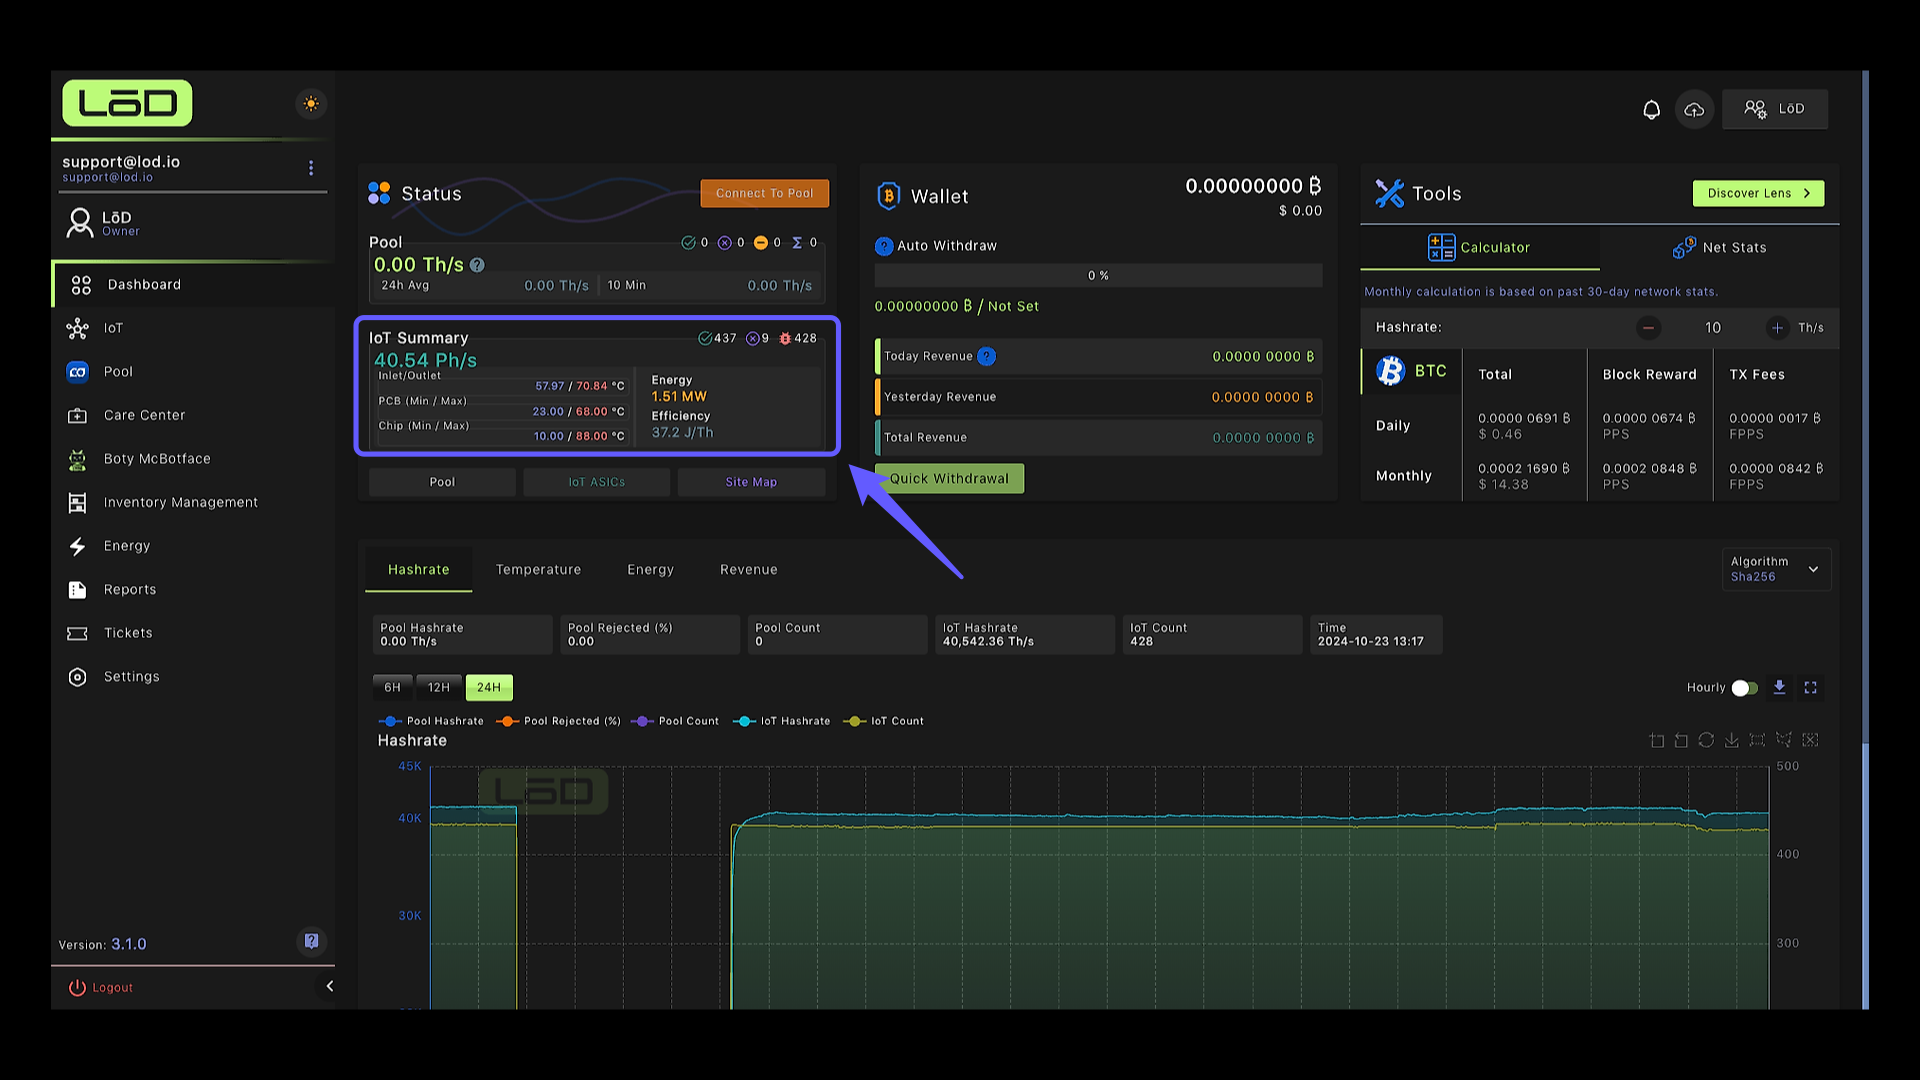This screenshot has height=1080, width=1920.
Task: Click the Auto Withdraw 0% progress bar
Action: pos(1098,275)
